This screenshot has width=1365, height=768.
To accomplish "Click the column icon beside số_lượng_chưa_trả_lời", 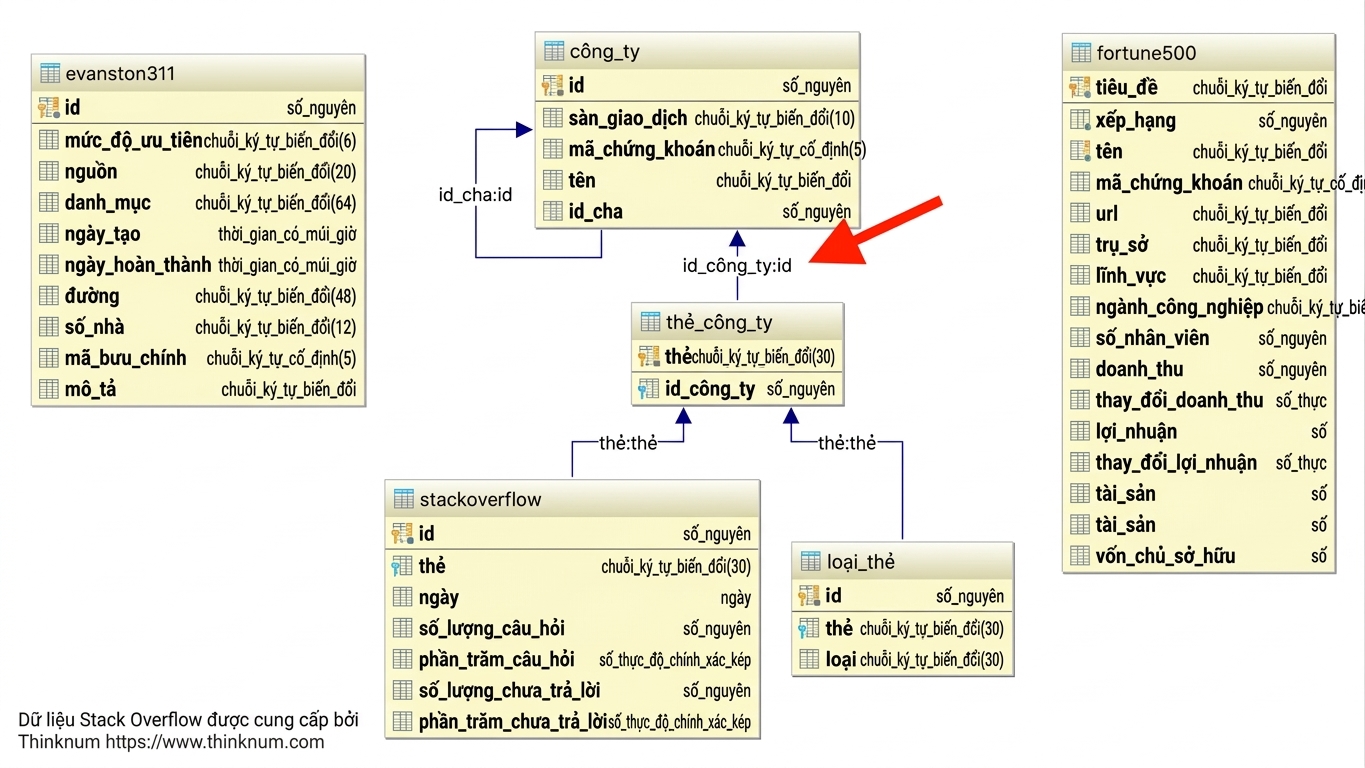I will [x=403, y=690].
